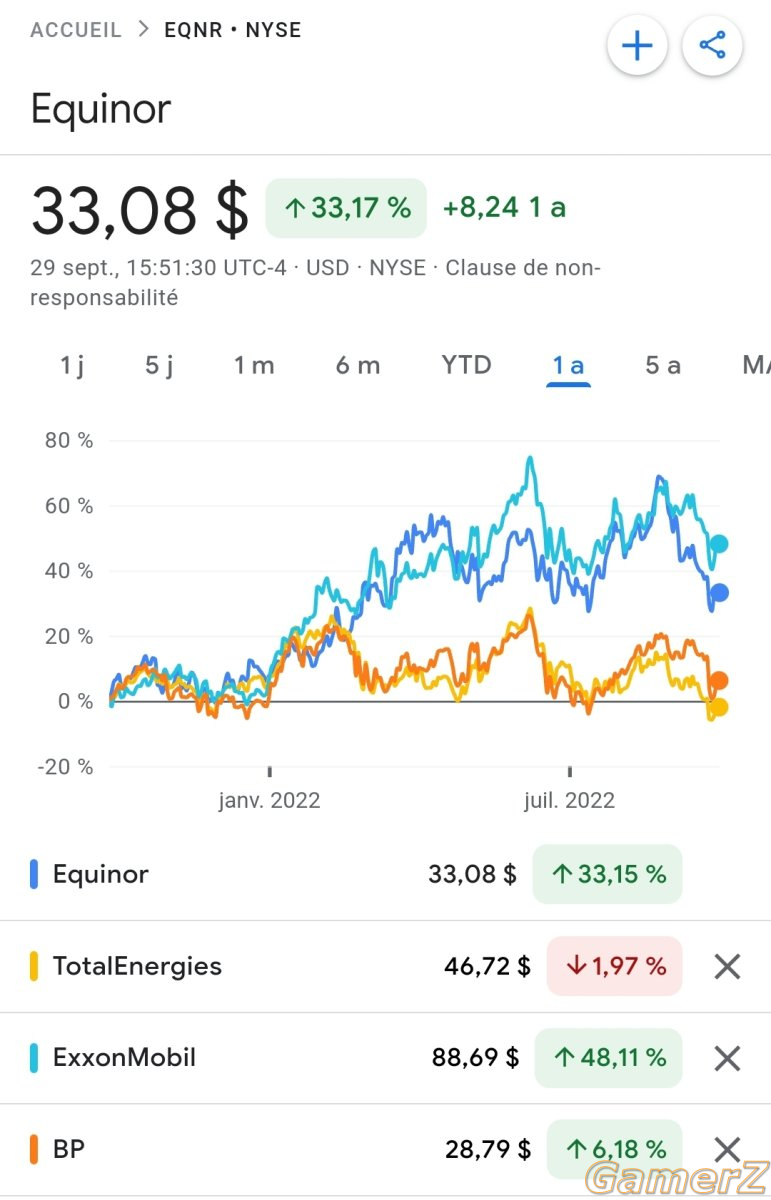The width and height of the screenshot is (771, 1200).
Task: Select the 1 a time range
Action: pos(569,366)
